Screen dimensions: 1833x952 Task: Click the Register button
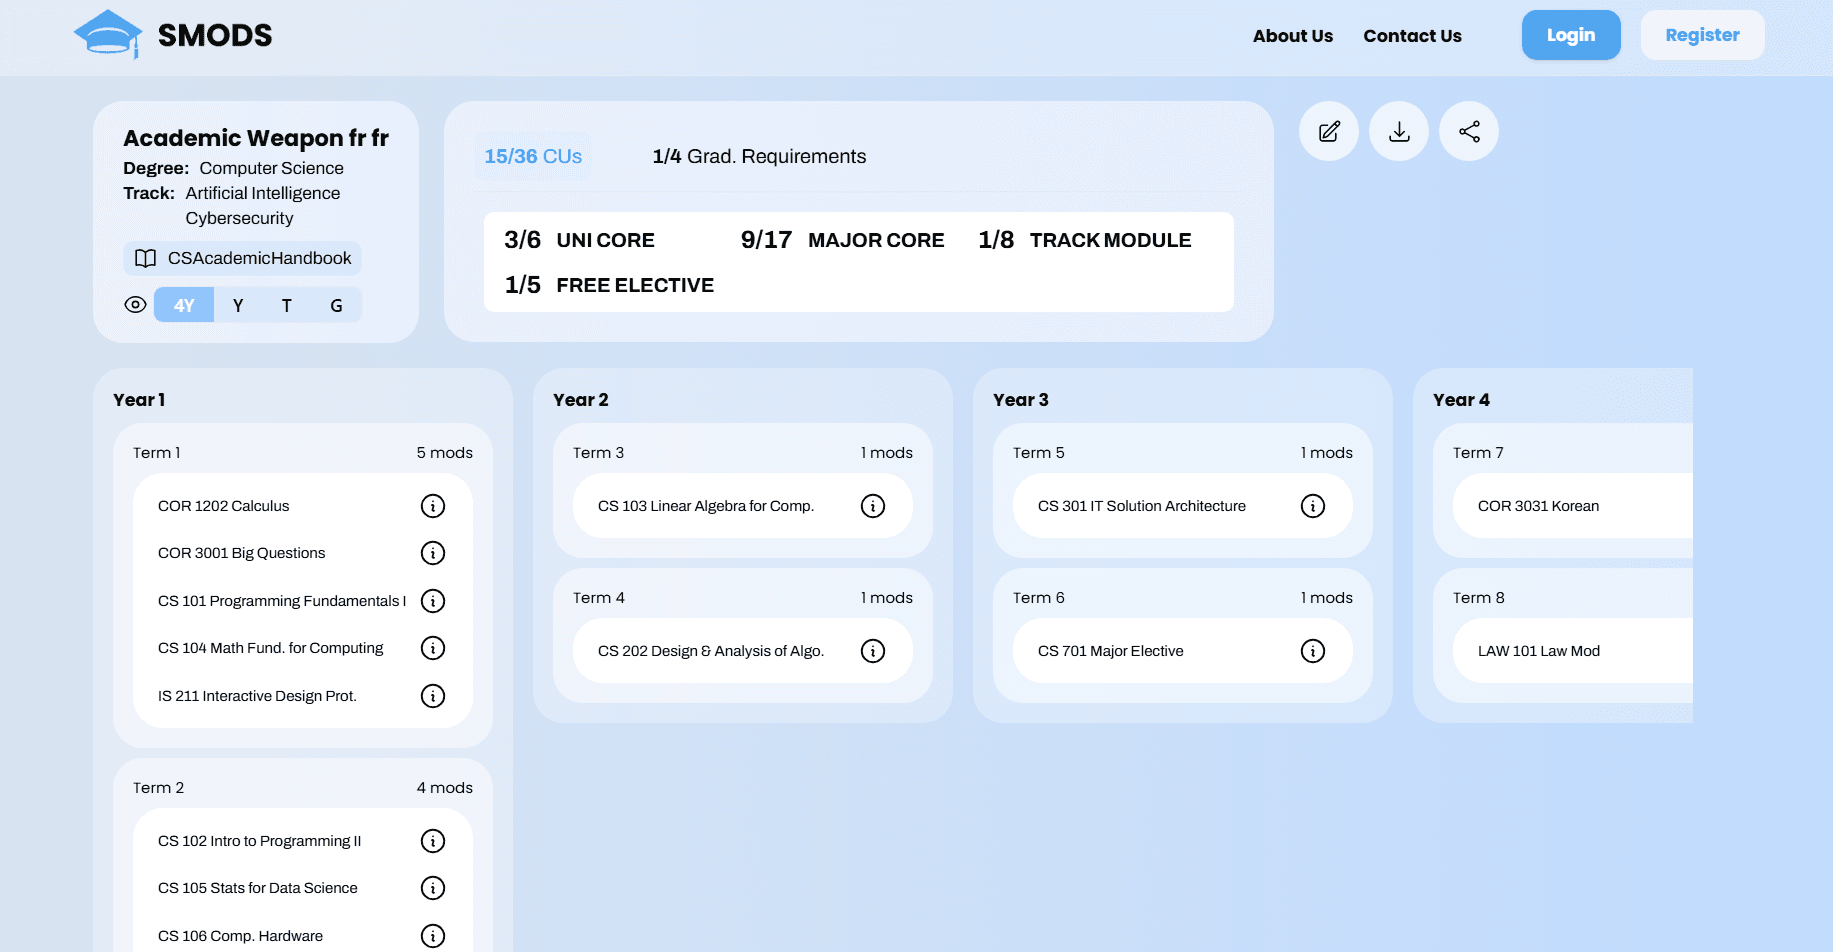click(1702, 34)
